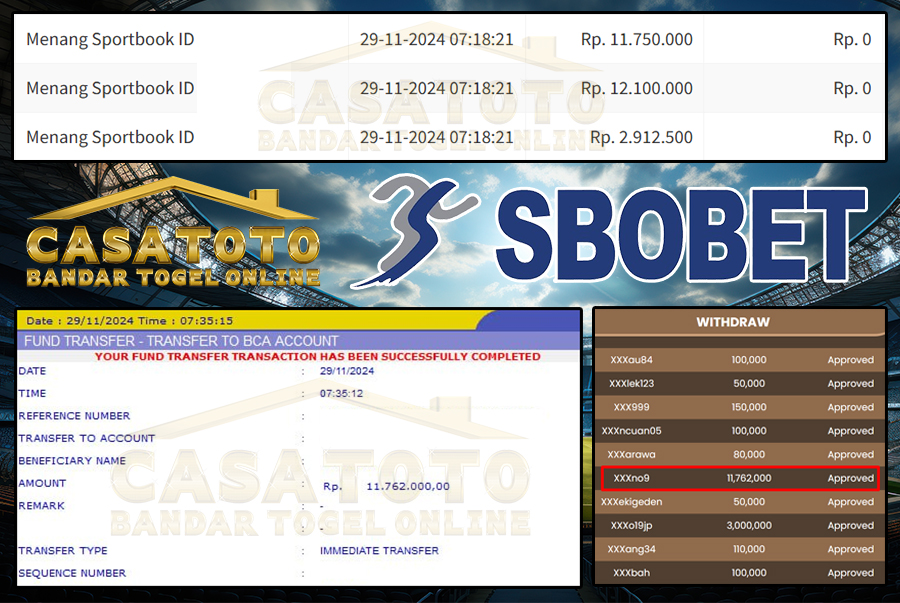900x603 pixels.
Task: Click the successfully completed transaction message
Action: (317, 356)
